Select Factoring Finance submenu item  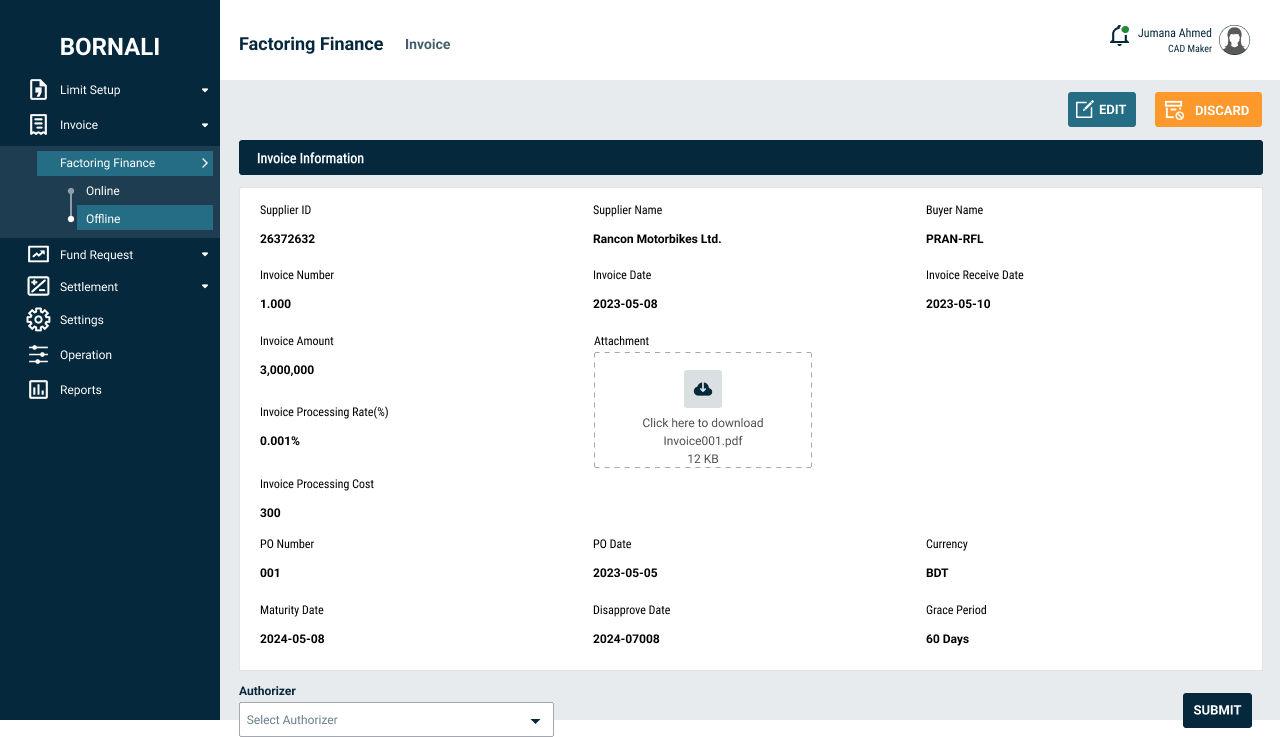125,163
